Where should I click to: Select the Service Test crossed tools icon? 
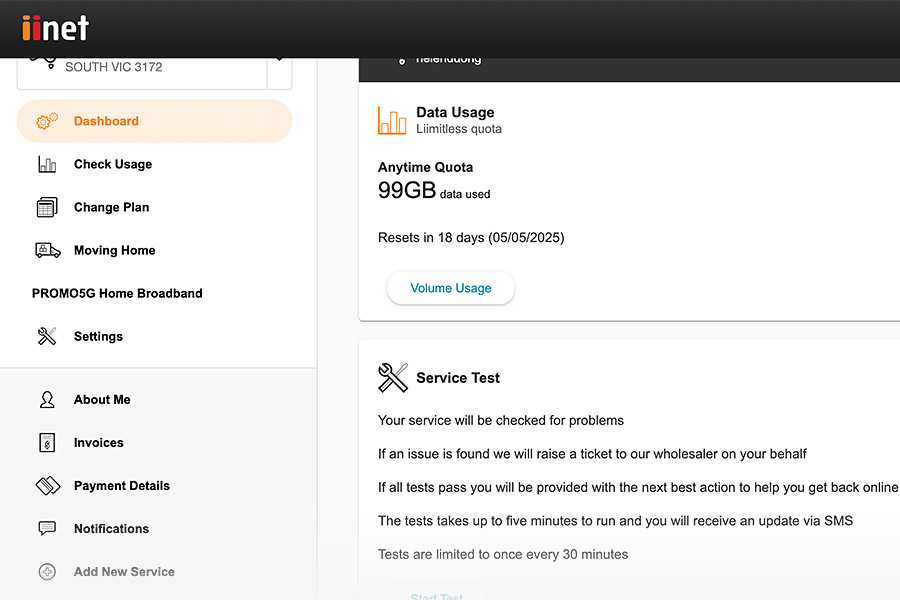pos(392,378)
